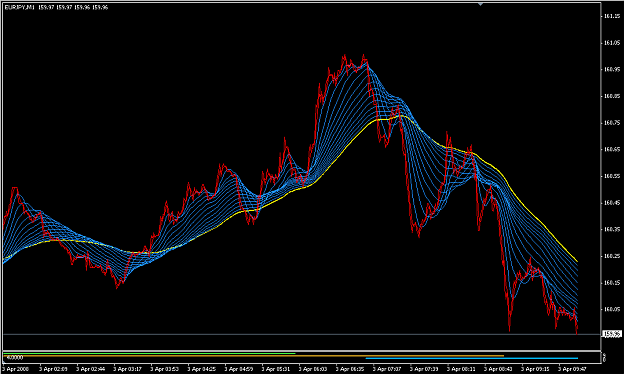This screenshot has height=375, width=625.
Task: Click the '3 Apr 05:31' time label
Action: click(275, 369)
